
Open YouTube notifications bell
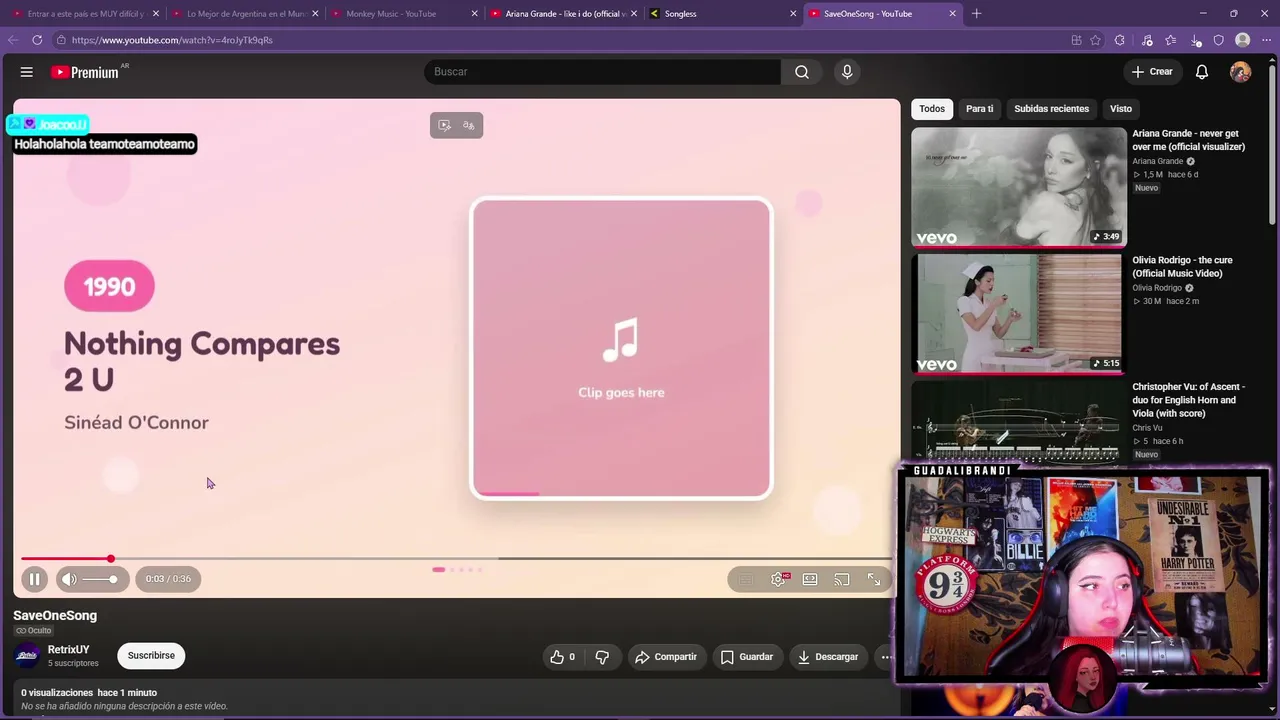point(1202,72)
